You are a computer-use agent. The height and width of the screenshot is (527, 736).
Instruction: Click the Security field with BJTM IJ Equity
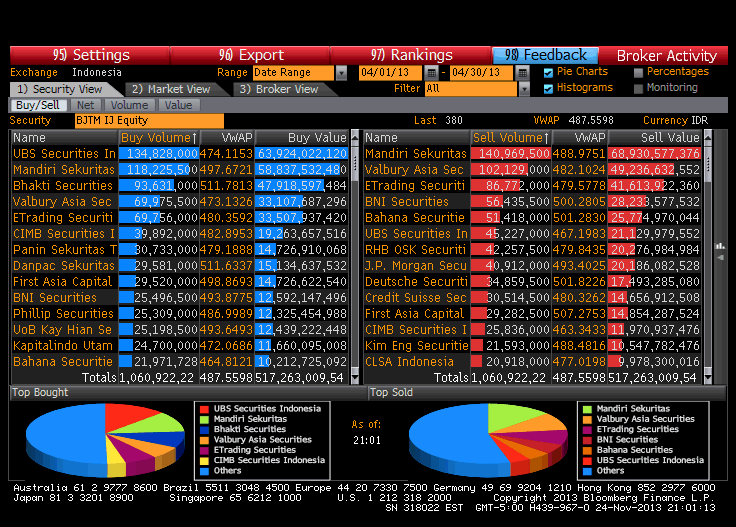[x=148, y=120]
